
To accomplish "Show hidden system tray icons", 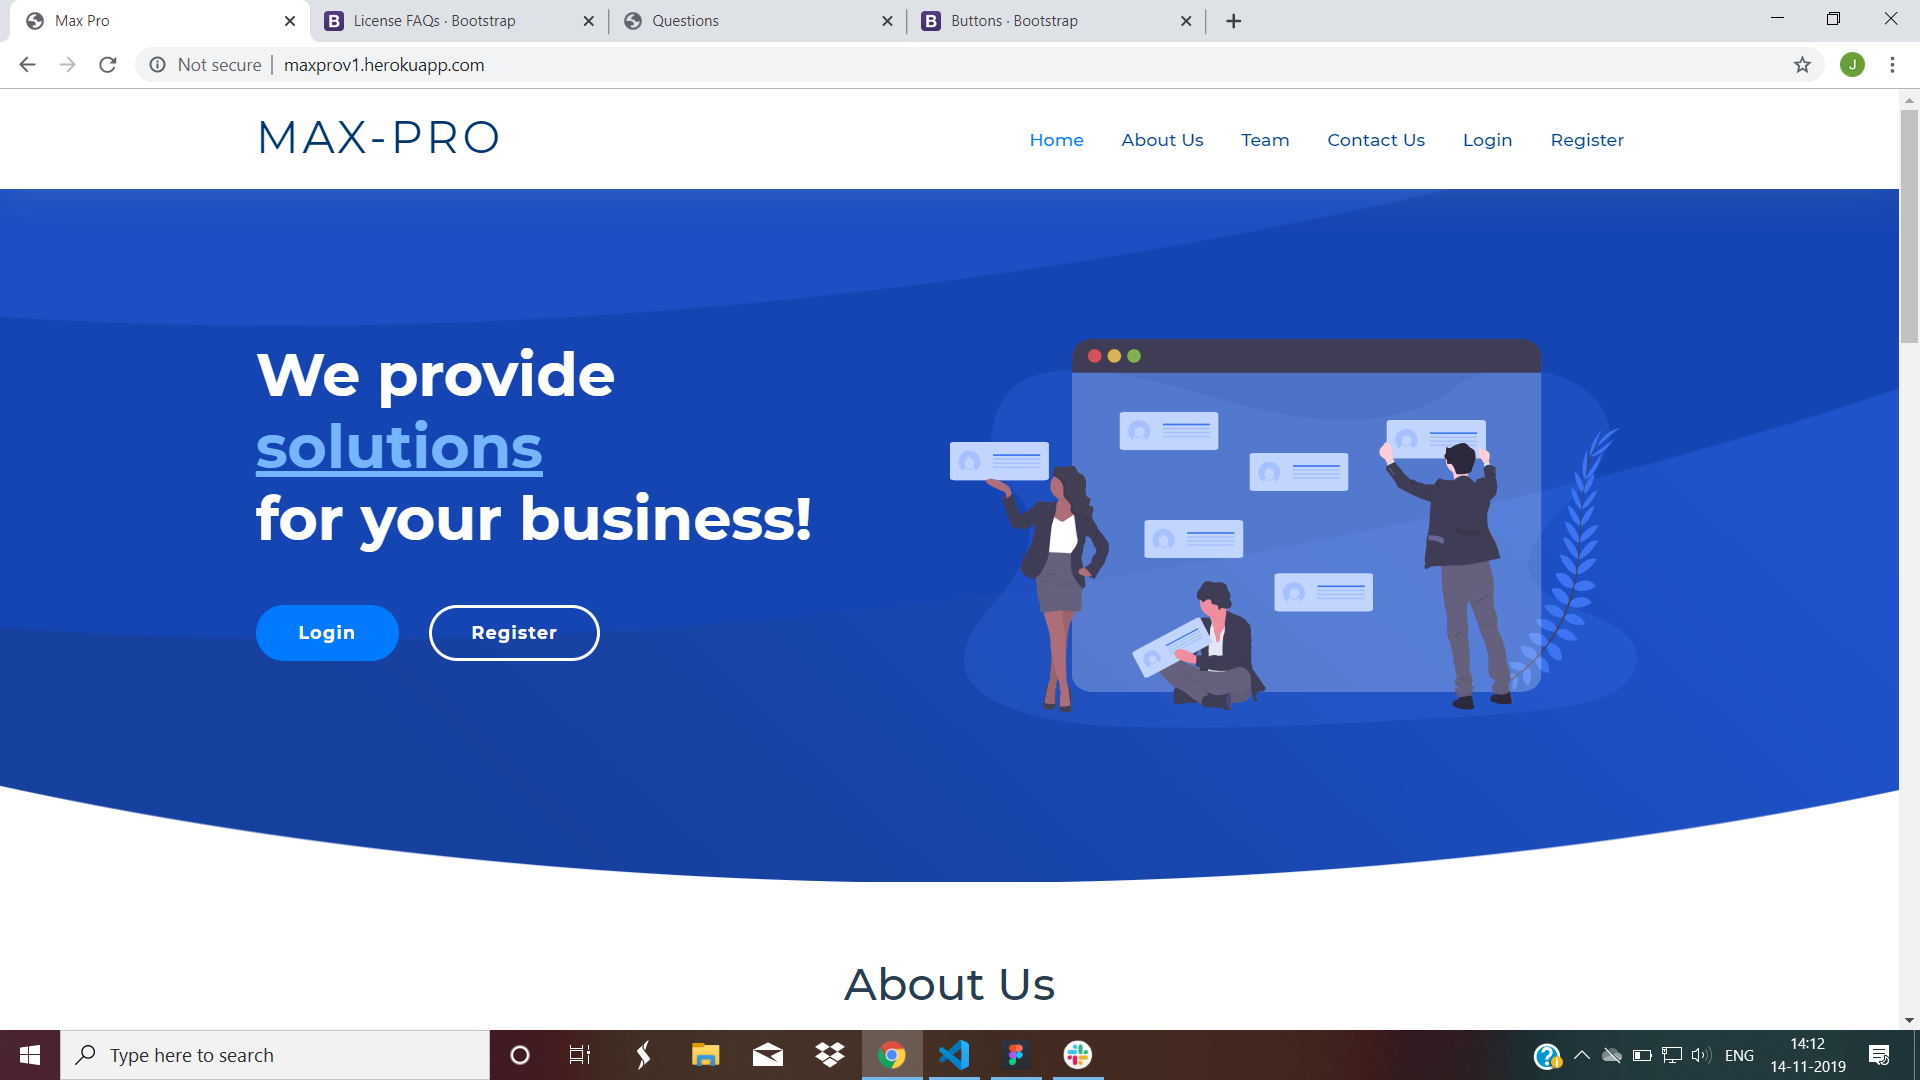I will point(1581,1055).
